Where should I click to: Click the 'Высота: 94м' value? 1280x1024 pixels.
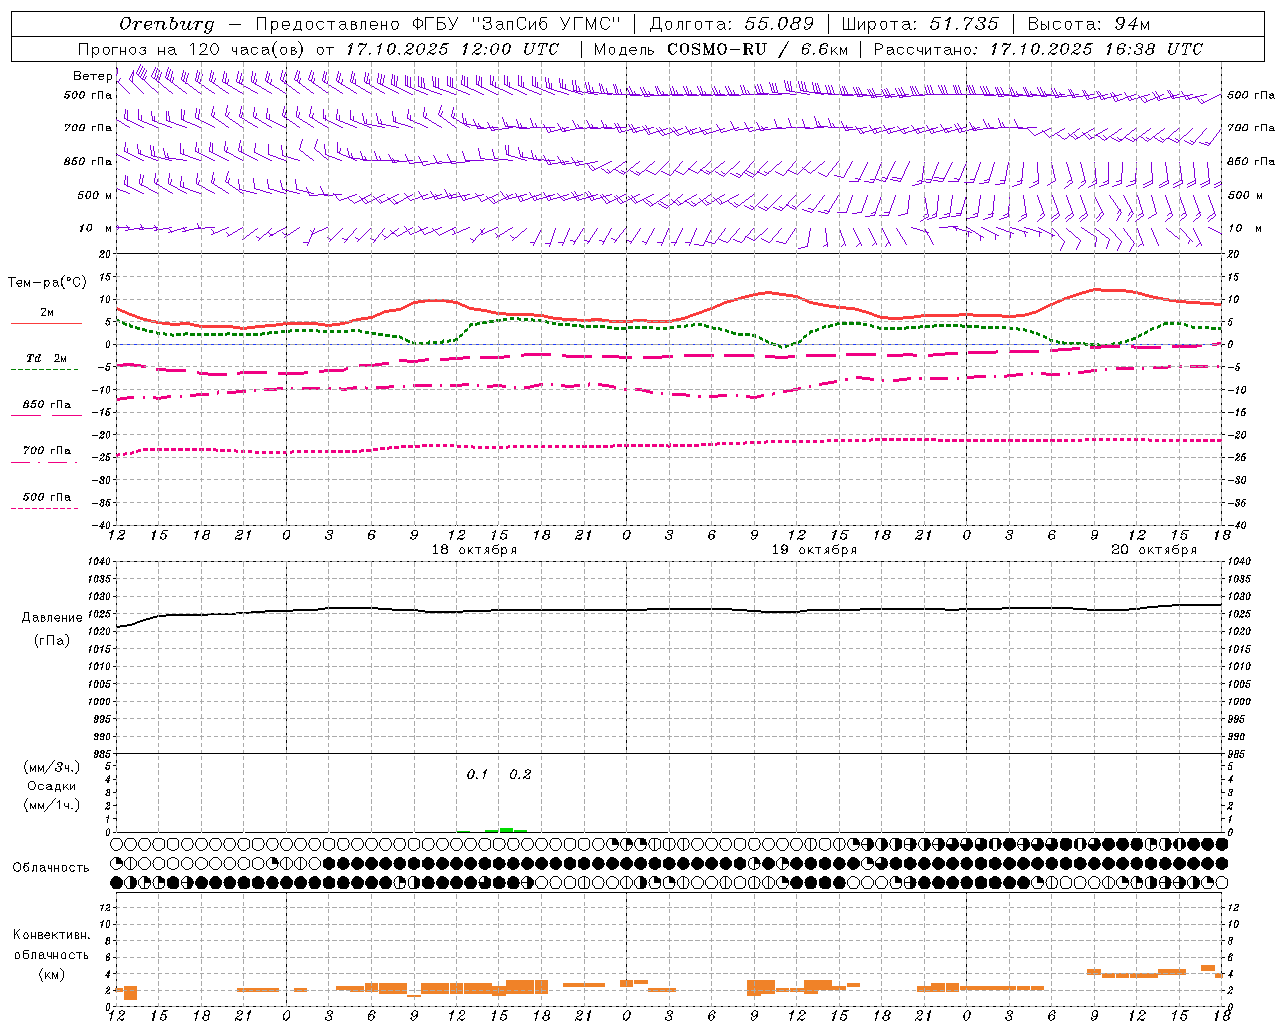coord(1089,24)
